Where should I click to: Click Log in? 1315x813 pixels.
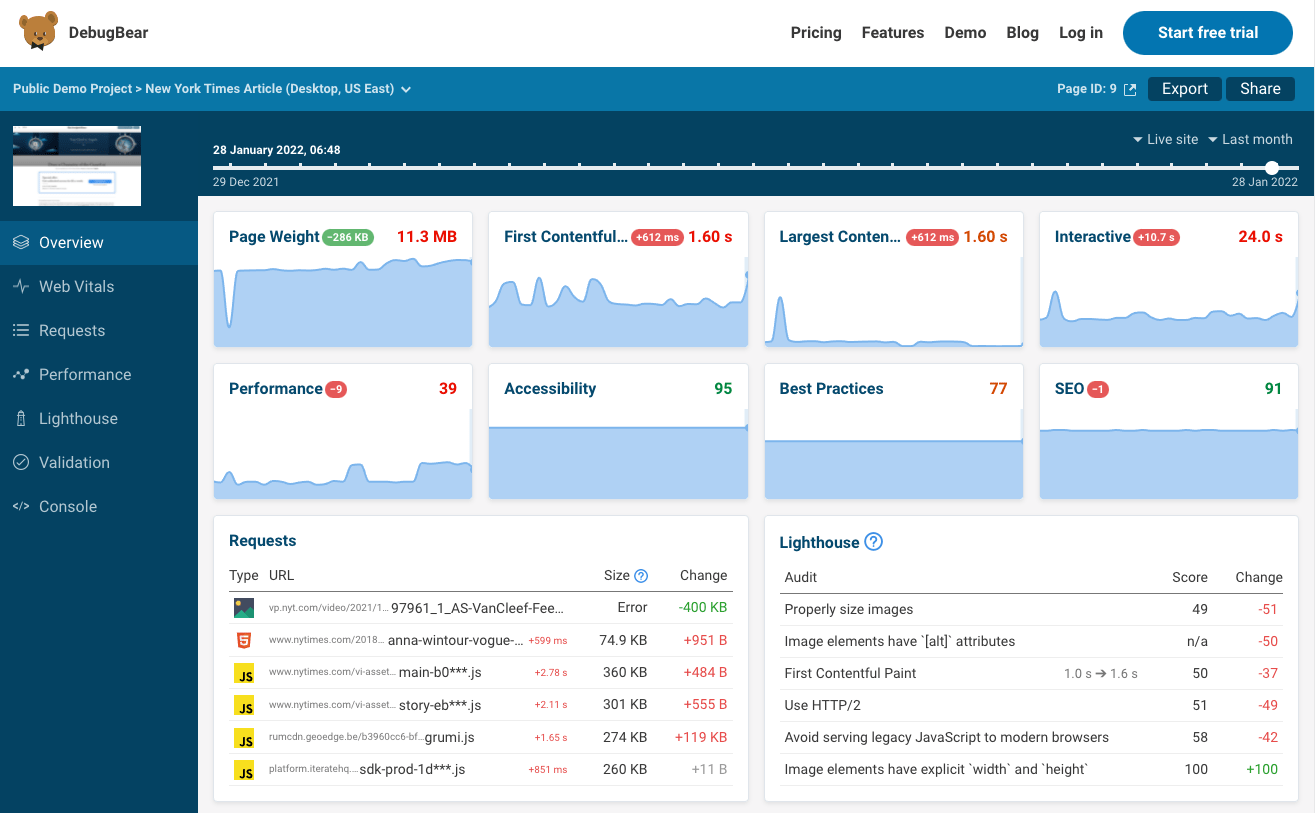pos(1081,33)
